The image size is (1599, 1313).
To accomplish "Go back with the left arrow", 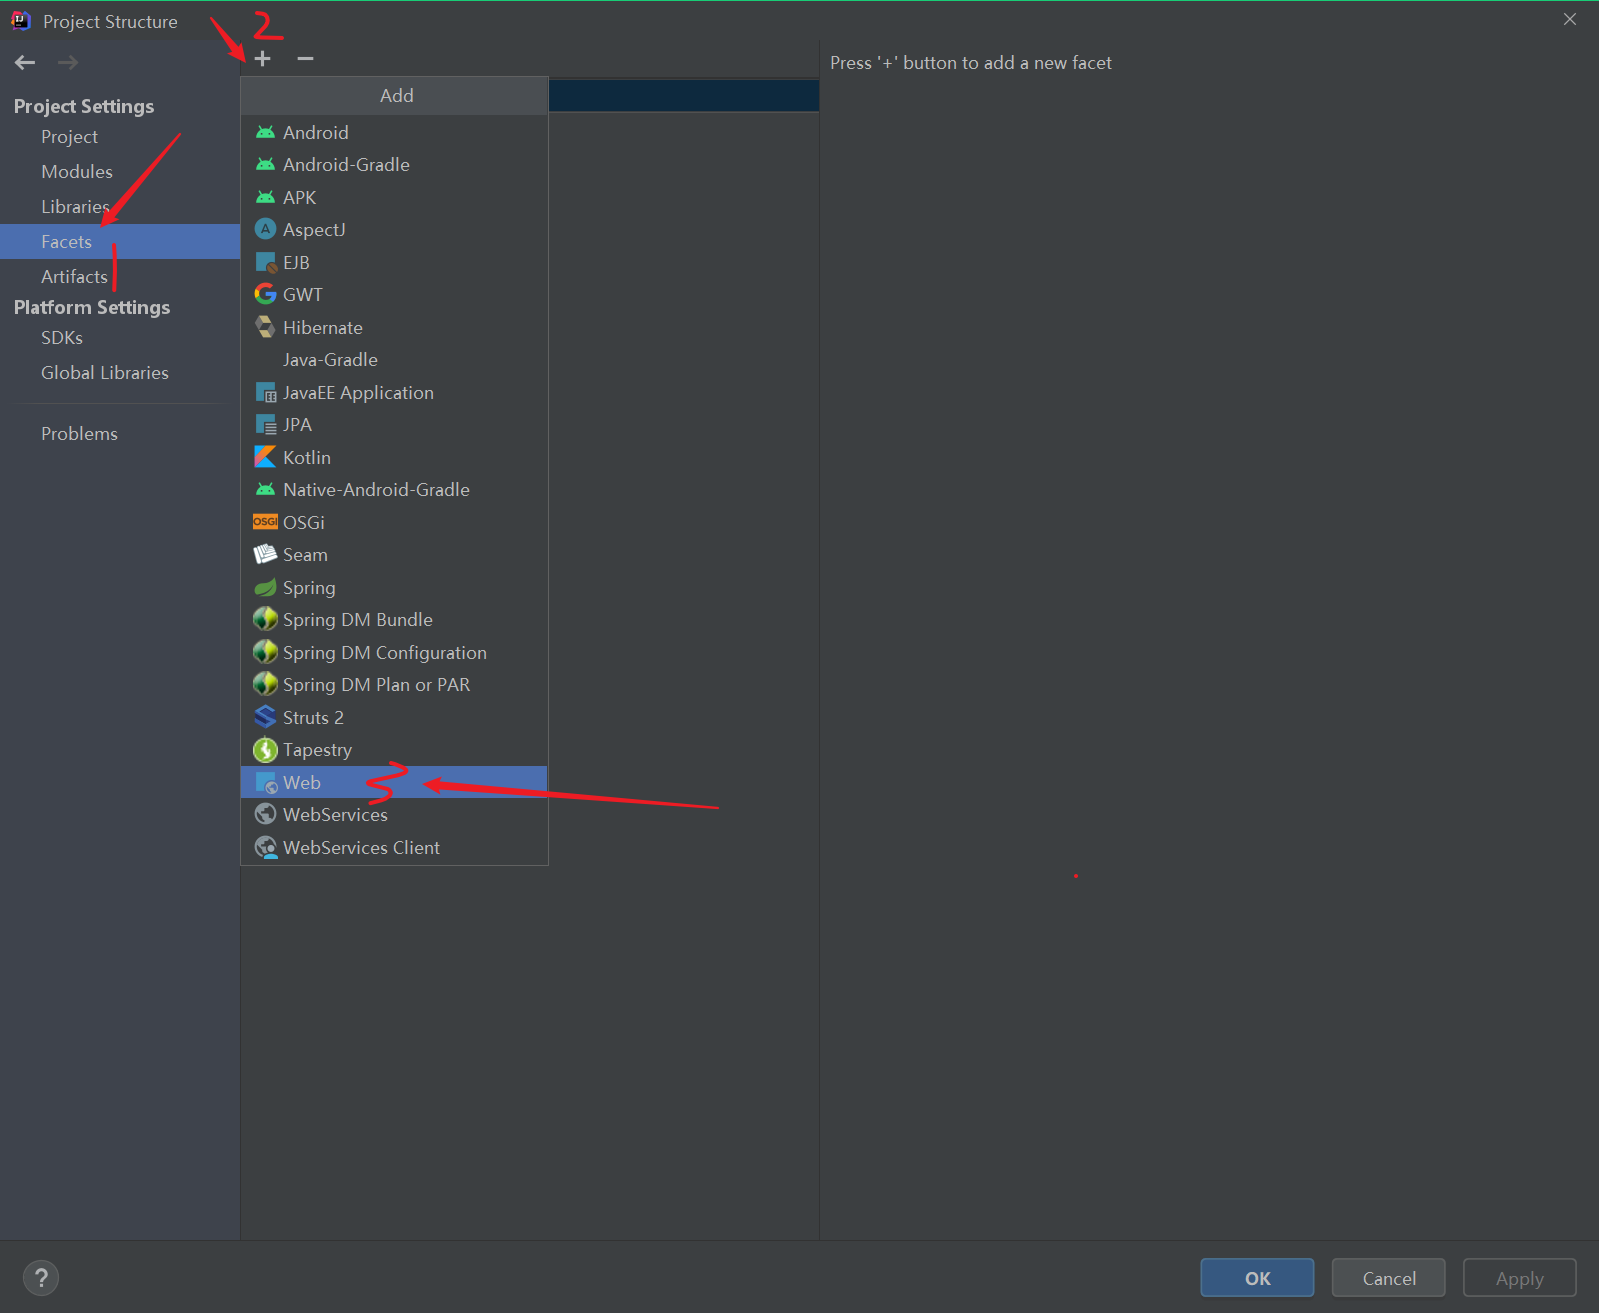I will [x=25, y=63].
